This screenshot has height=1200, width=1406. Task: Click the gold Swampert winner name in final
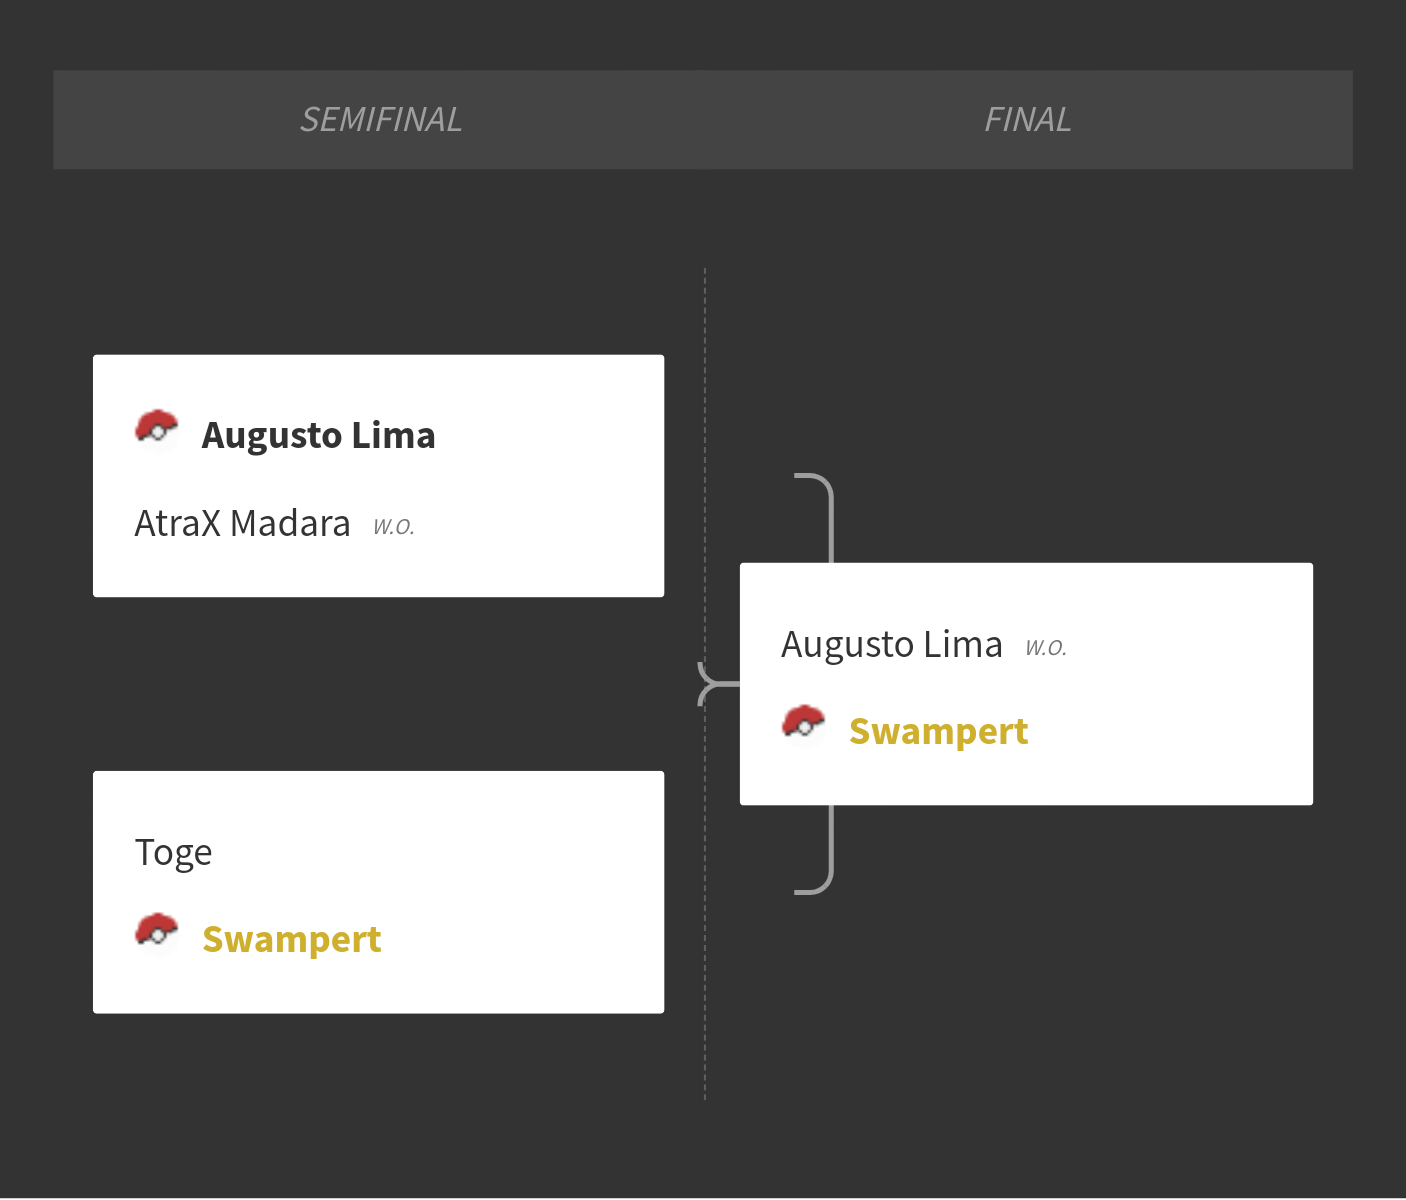[x=939, y=732]
